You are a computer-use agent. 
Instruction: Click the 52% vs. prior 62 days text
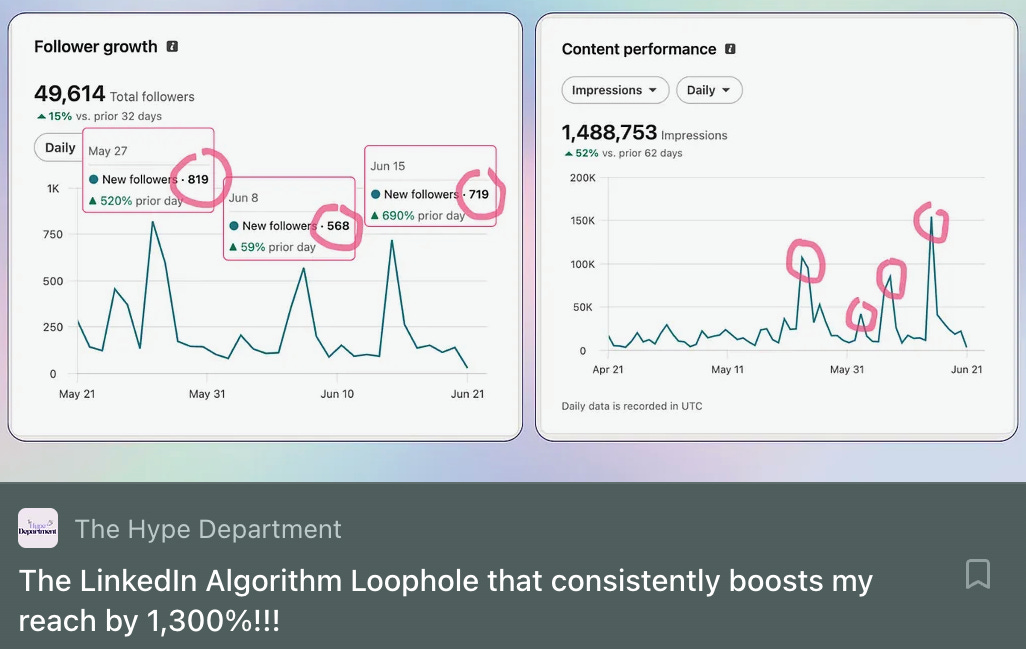pos(624,153)
